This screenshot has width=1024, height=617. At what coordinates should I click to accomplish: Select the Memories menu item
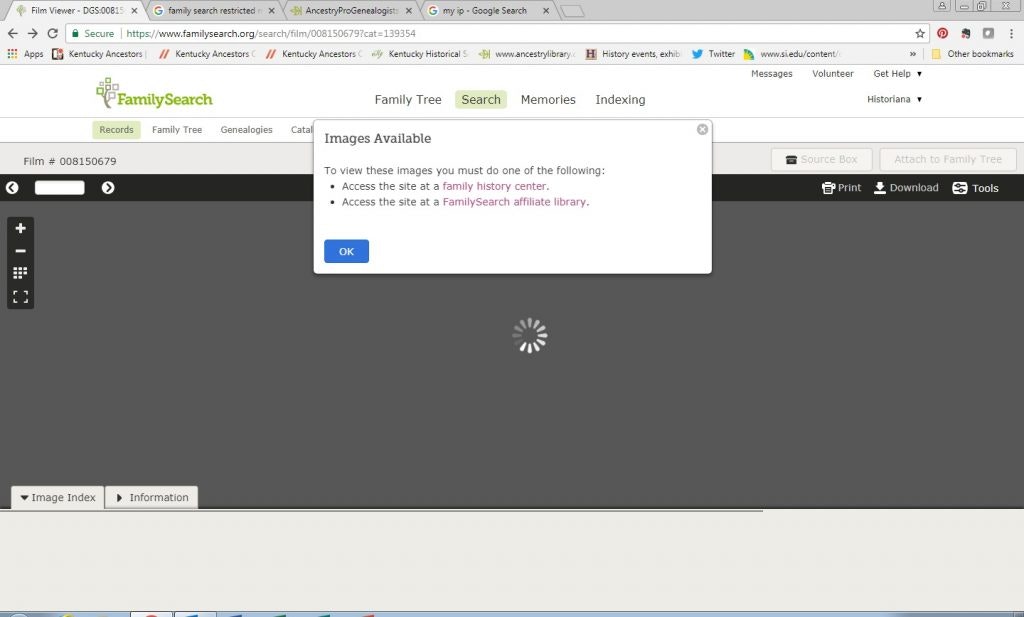(x=548, y=100)
